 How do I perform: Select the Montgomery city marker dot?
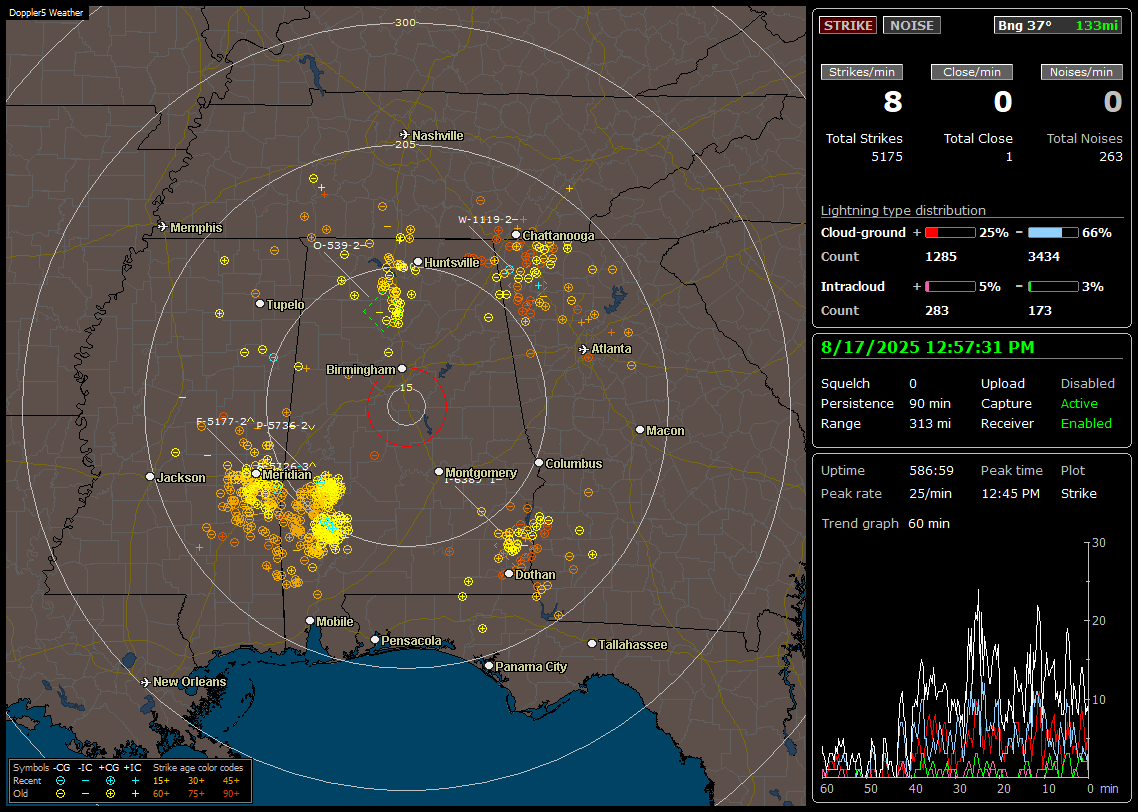(x=439, y=472)
